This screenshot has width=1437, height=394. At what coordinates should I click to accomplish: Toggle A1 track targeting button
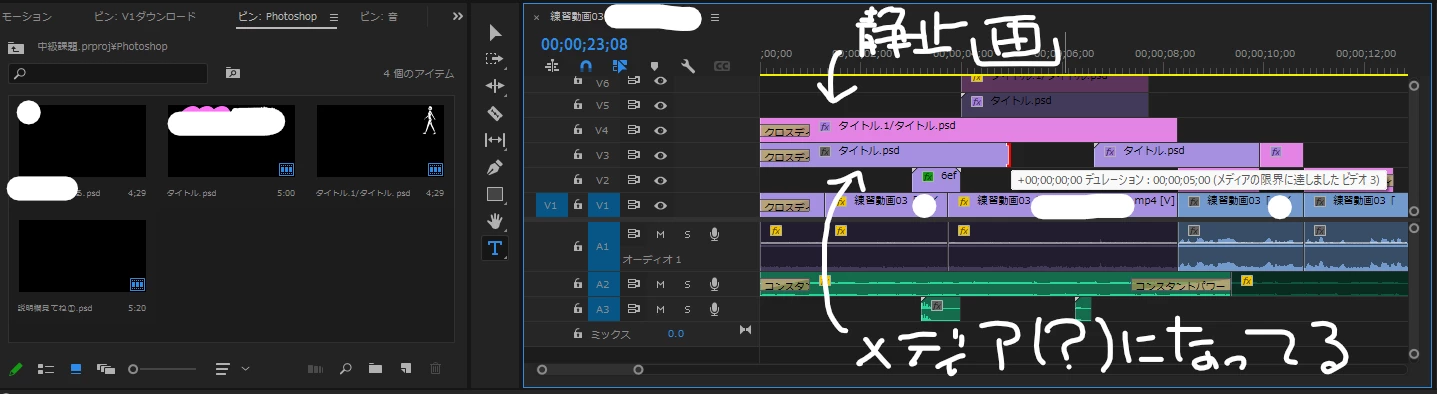[x=603, y=246]
